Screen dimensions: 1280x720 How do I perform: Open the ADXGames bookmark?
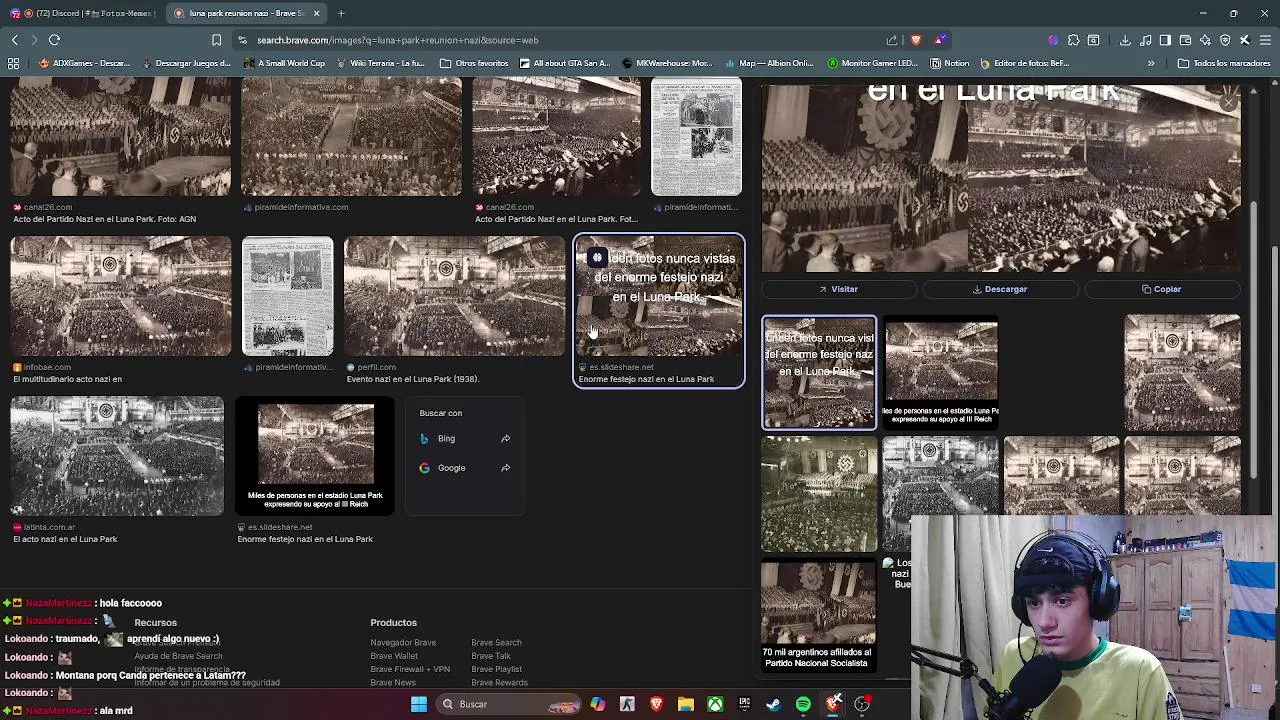[x=85, y=63]
